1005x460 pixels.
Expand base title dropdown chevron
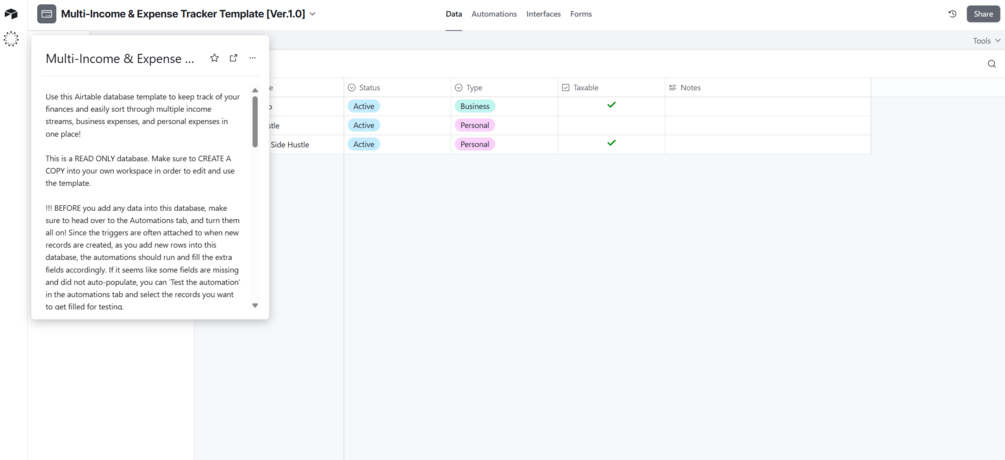(x=313, y=13)
